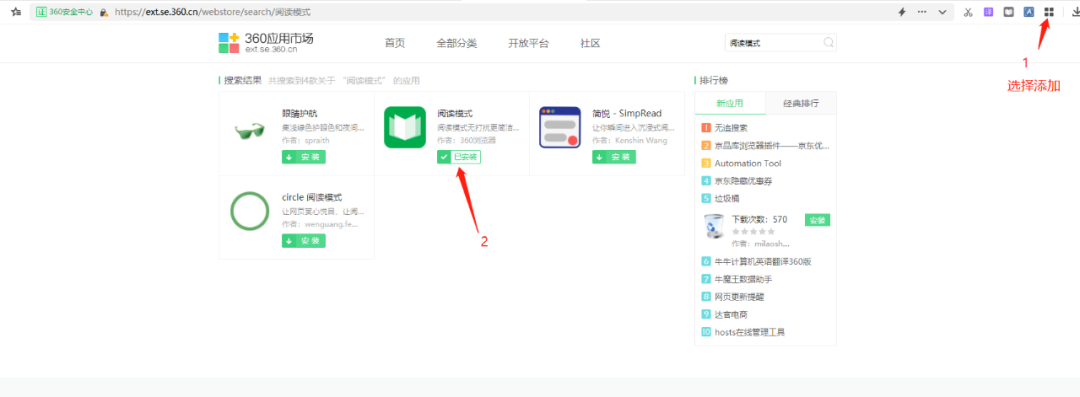
Task: Open the circle 阅读模式 title
Action: click(312, 197)
